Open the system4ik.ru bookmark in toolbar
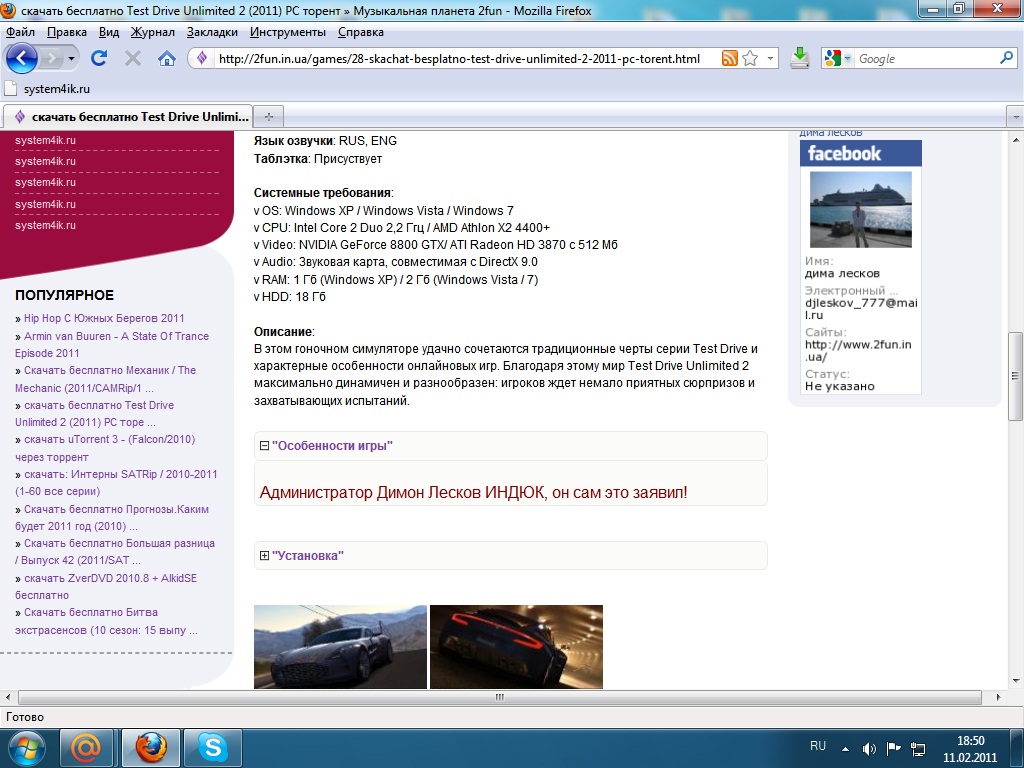1024x768 pixels. tap(47, 89)
